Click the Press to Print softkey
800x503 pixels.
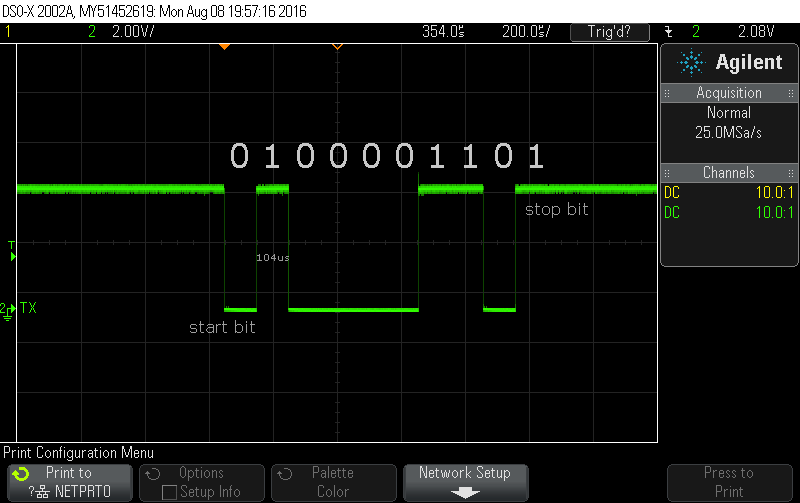click(729, 482)
